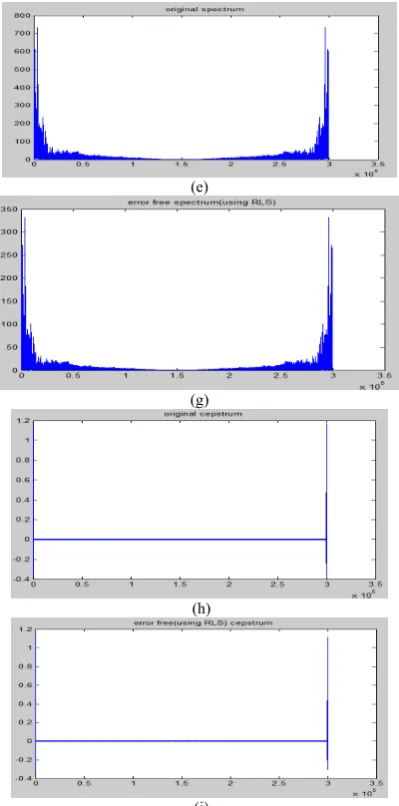
Task: Click "3.5" x-axis label of original spectrum
Action: coord(378,165)
